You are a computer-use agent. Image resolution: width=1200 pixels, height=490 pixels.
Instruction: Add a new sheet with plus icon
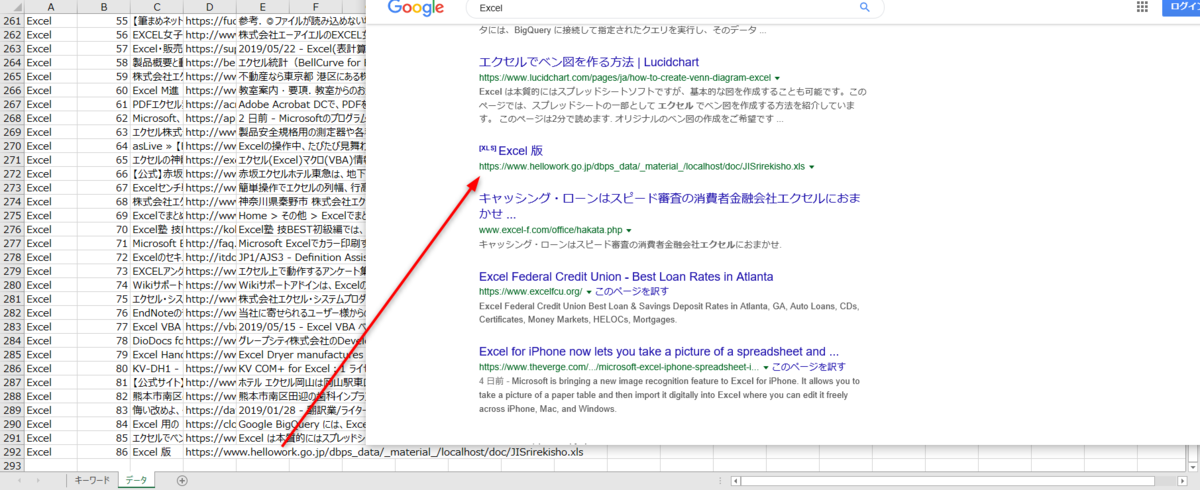(x=182, y=481)
